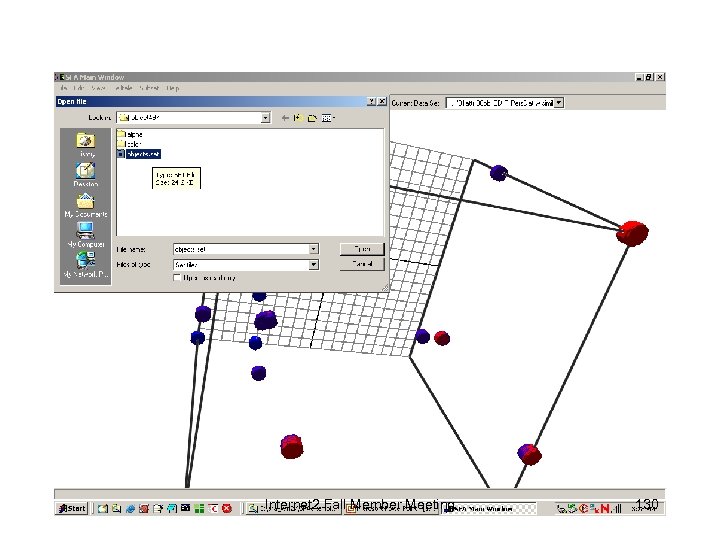
Task: Go to My Network Places shortcut
Action: (86, 265)
